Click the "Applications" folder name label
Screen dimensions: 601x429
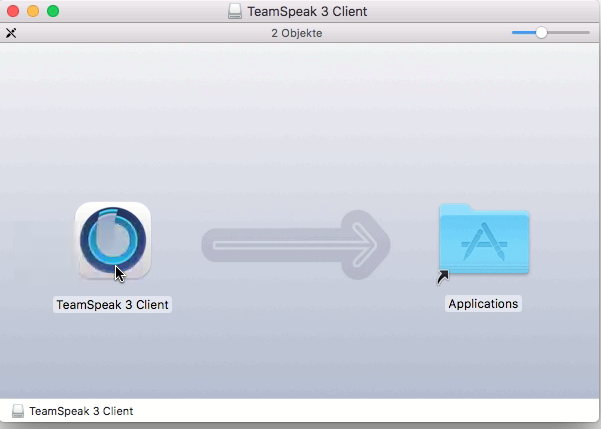pyautogui.click(x=483, y=303)
